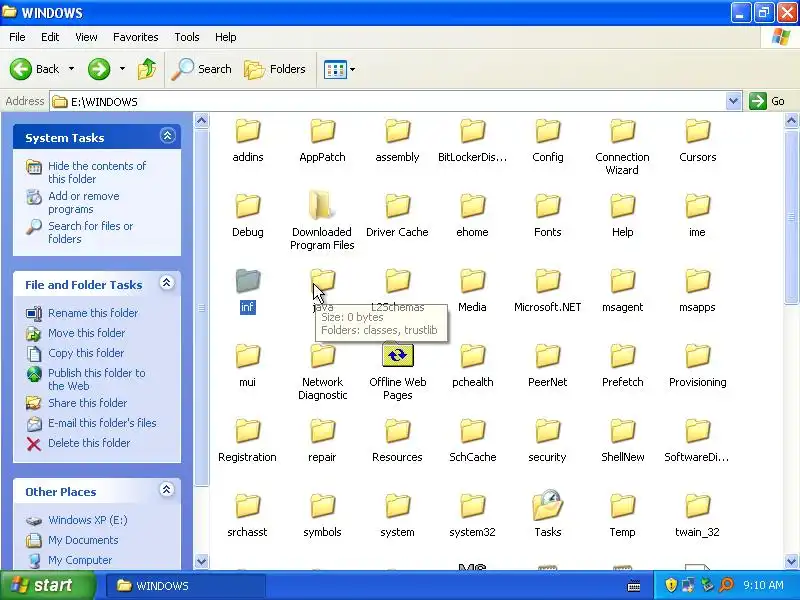Select the Connection Wizard folder icon

[622, 131]
